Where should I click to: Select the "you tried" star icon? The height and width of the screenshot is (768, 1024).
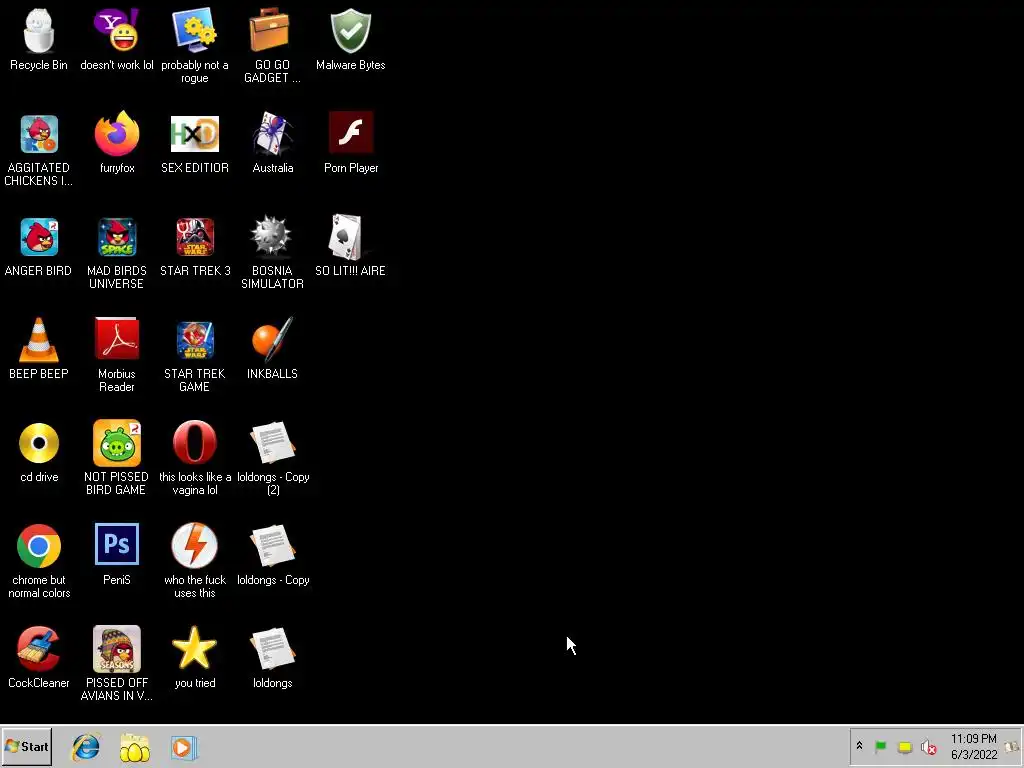(195, 648)
